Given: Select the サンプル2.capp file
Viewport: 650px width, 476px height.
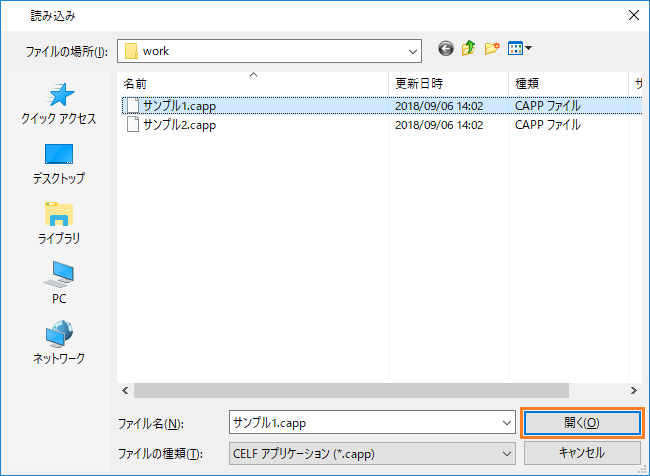Looking at the screenshot, I should click(x=179, y=126).
